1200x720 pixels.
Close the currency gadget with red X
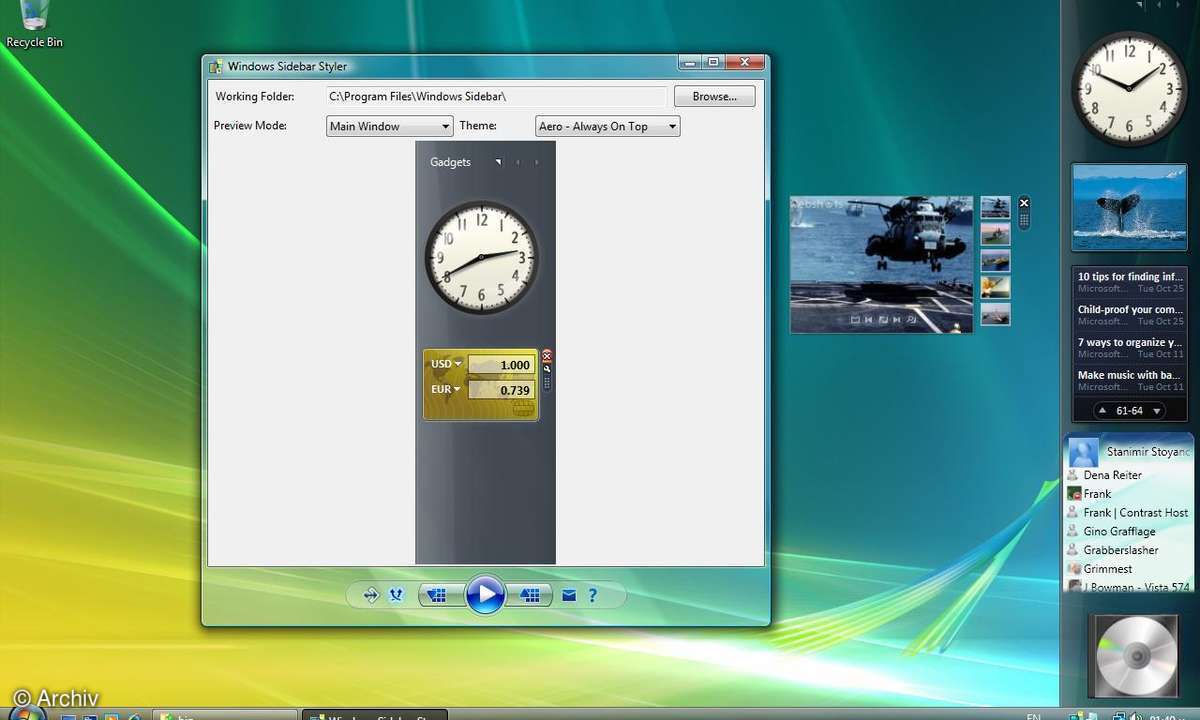pos(547,355)
